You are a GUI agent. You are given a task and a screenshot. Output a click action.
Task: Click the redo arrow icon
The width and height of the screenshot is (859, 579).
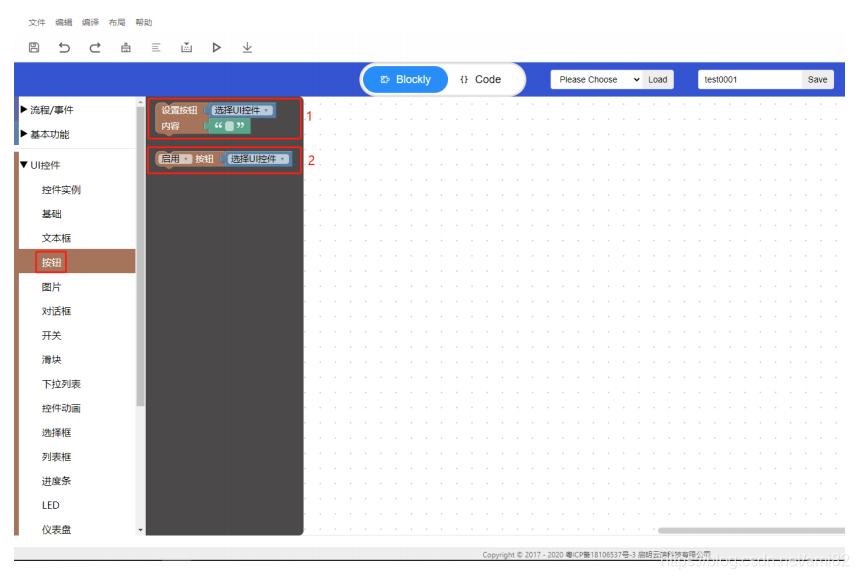(95, 48)
